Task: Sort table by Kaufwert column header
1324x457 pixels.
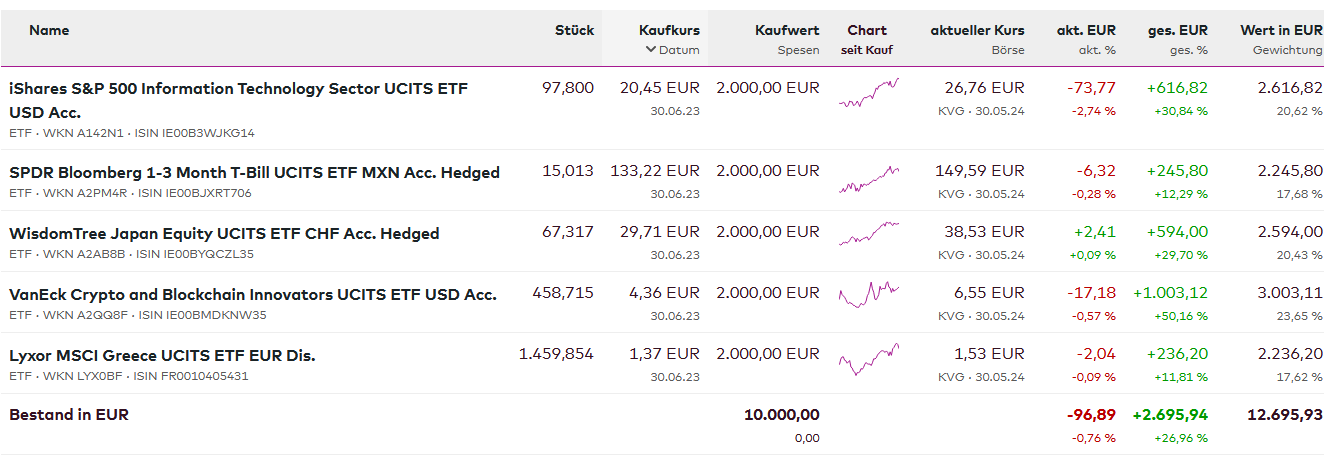Action: (x=787, y=30)
